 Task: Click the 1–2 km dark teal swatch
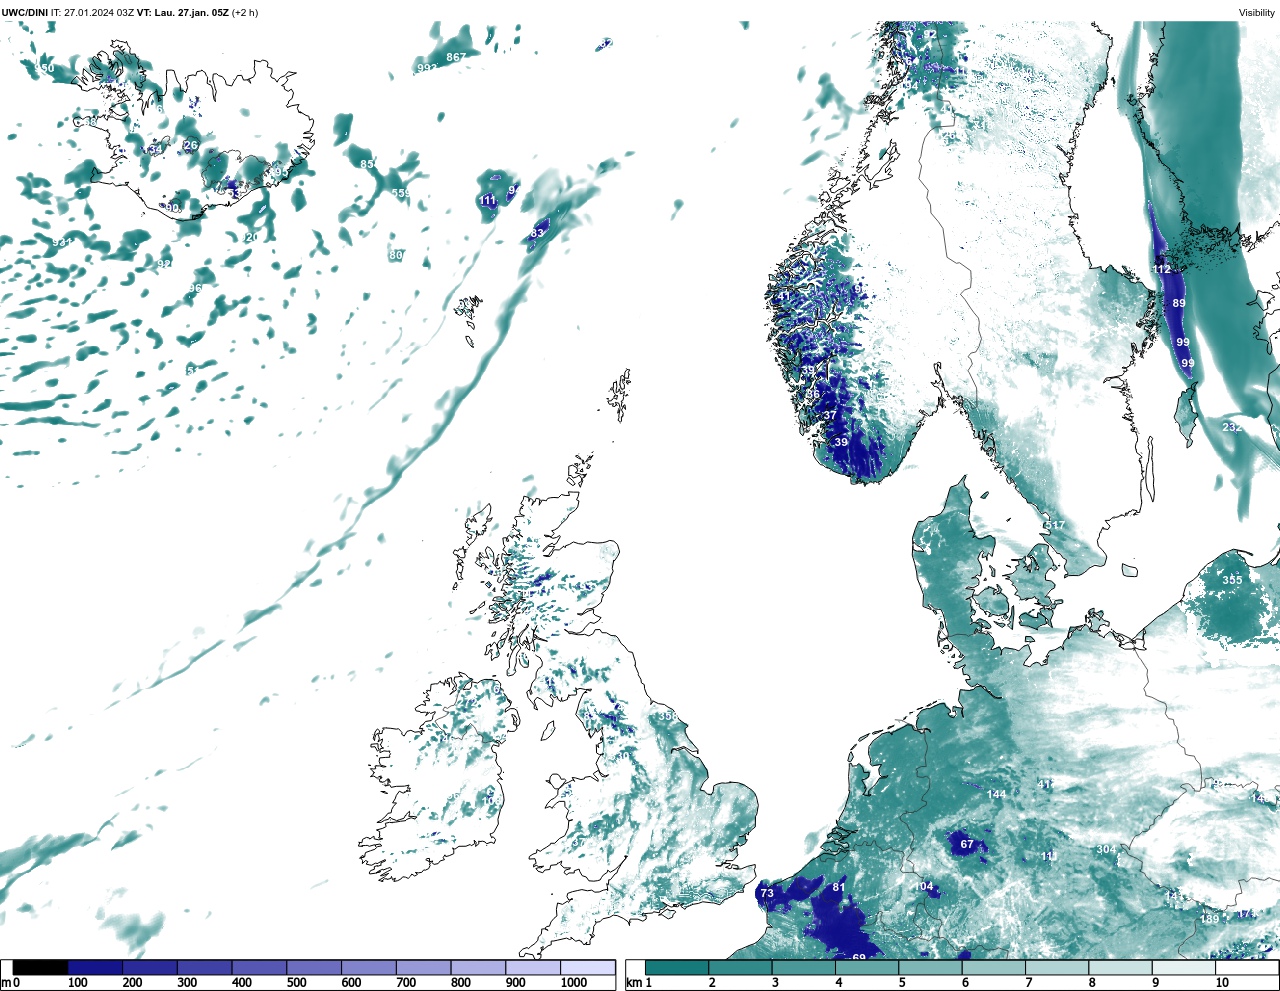677,968
